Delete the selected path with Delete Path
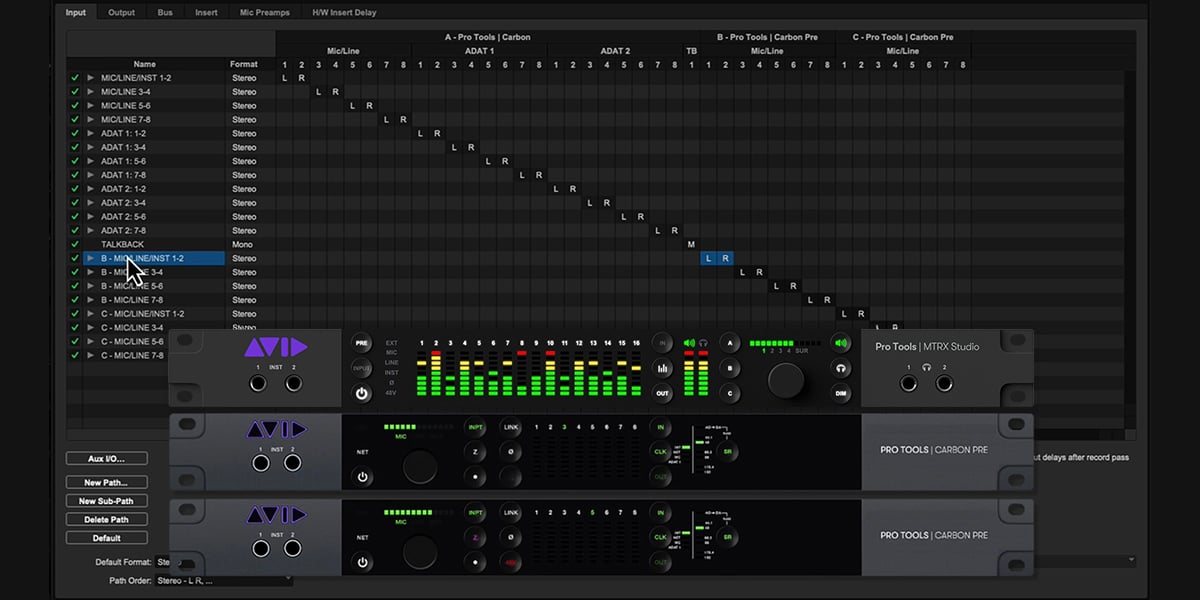 point(107,519)
